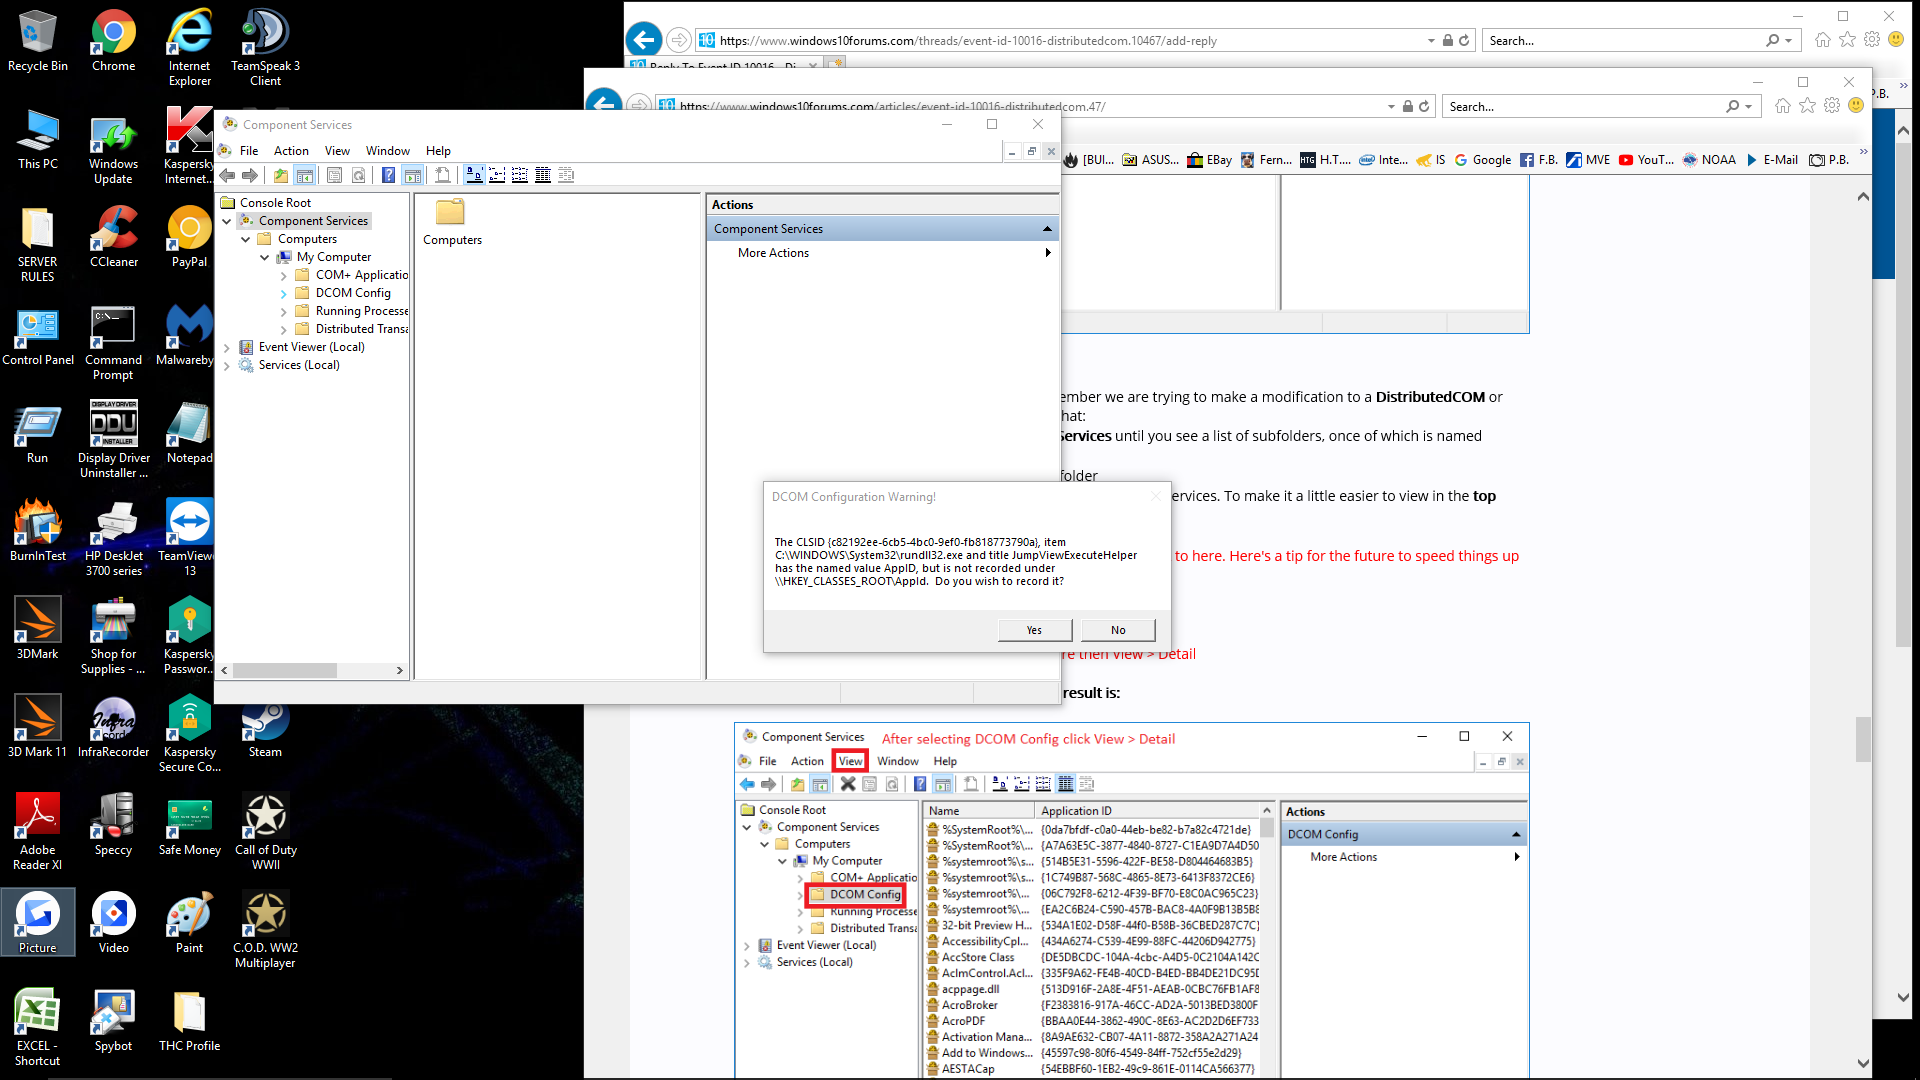Viewport: 1920px width, 1080px height.
Task: Click Yes in the DCOM warning dialog
Action: (x=1034, y=630)
